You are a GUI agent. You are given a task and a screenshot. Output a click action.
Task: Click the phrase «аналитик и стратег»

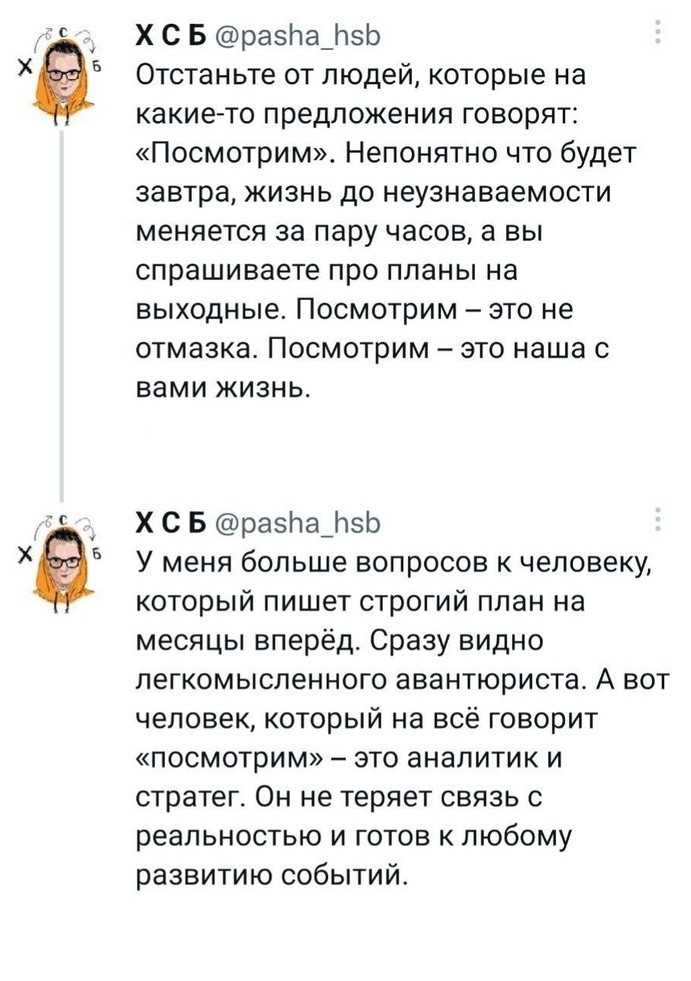pyautogui.click(x=349, y=778)
